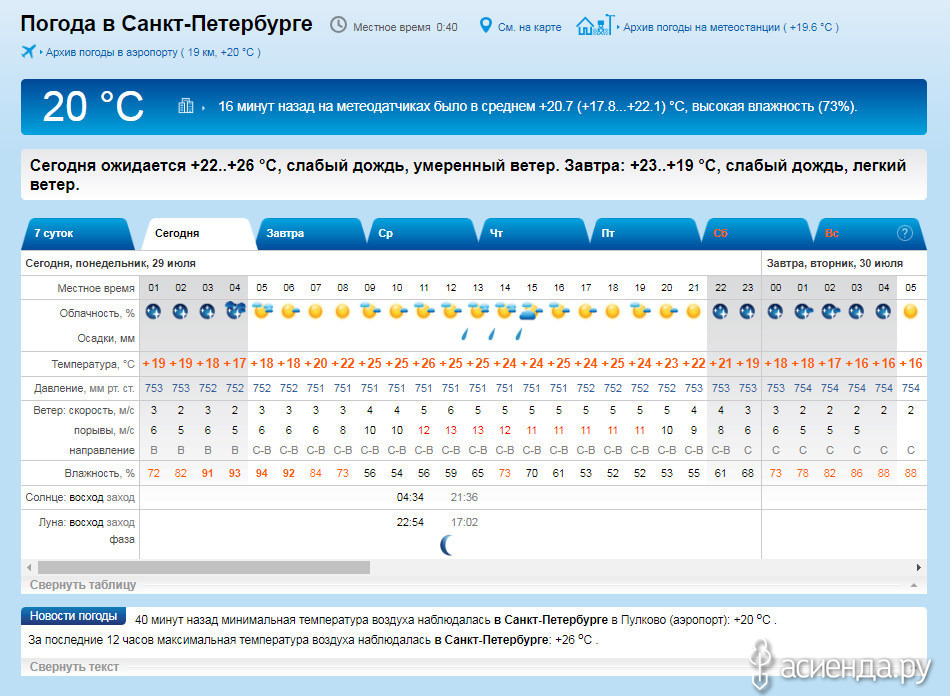Screen dimensions: 950x696
Task: Open the Вс forecast tab
Action: [869, 234]
